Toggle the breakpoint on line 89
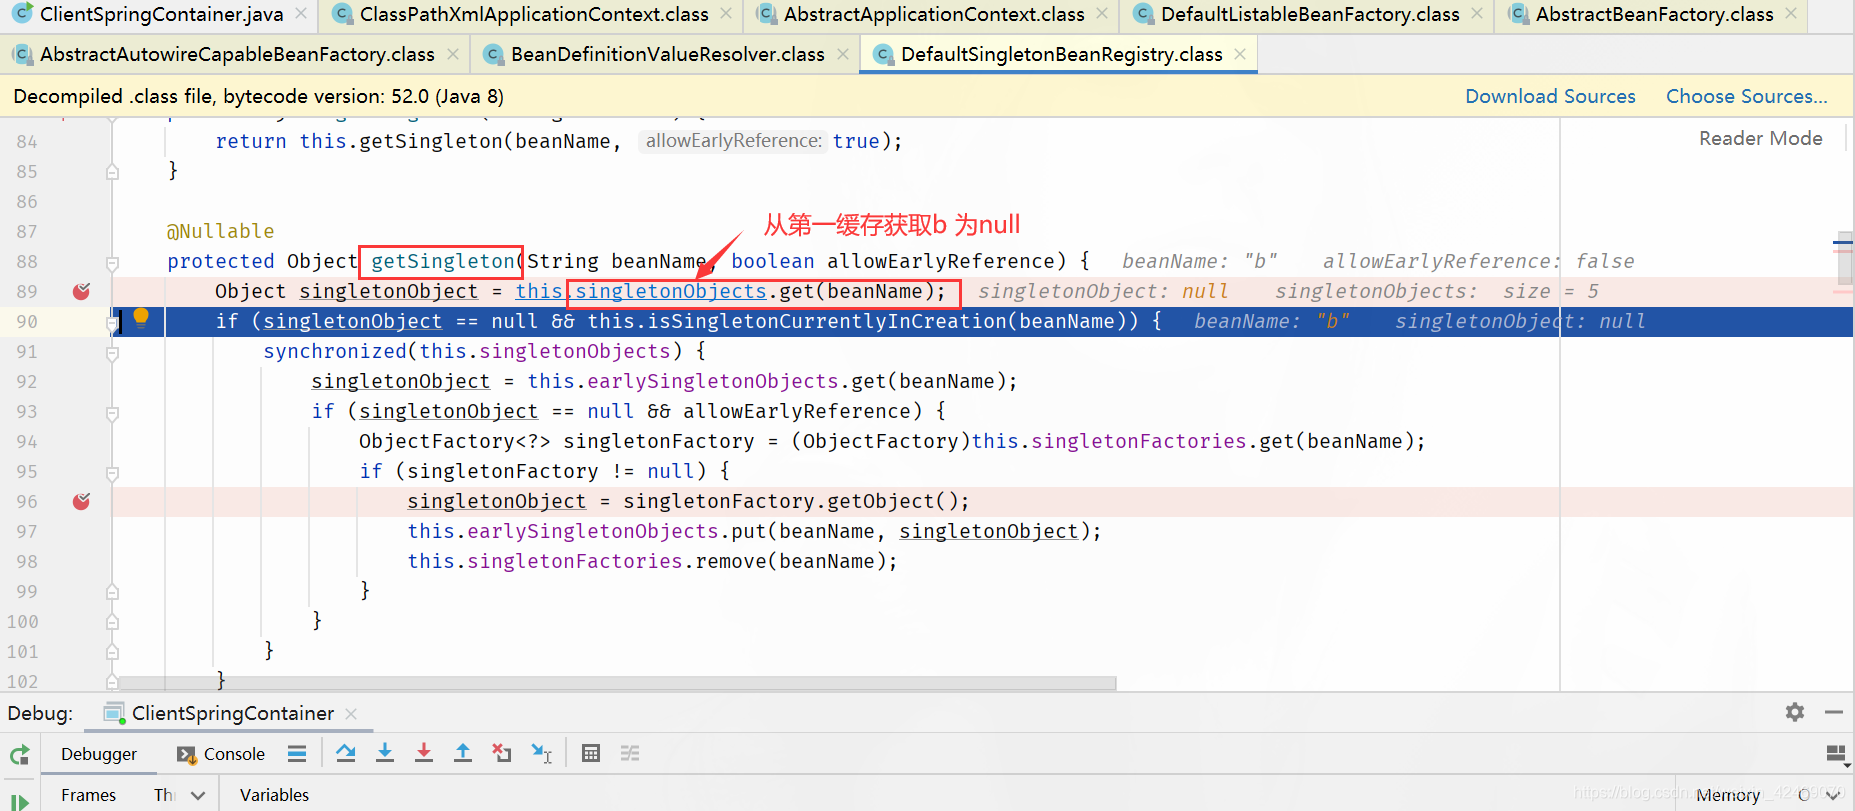This screenshot has height=811, width=1855. (82, 291)
